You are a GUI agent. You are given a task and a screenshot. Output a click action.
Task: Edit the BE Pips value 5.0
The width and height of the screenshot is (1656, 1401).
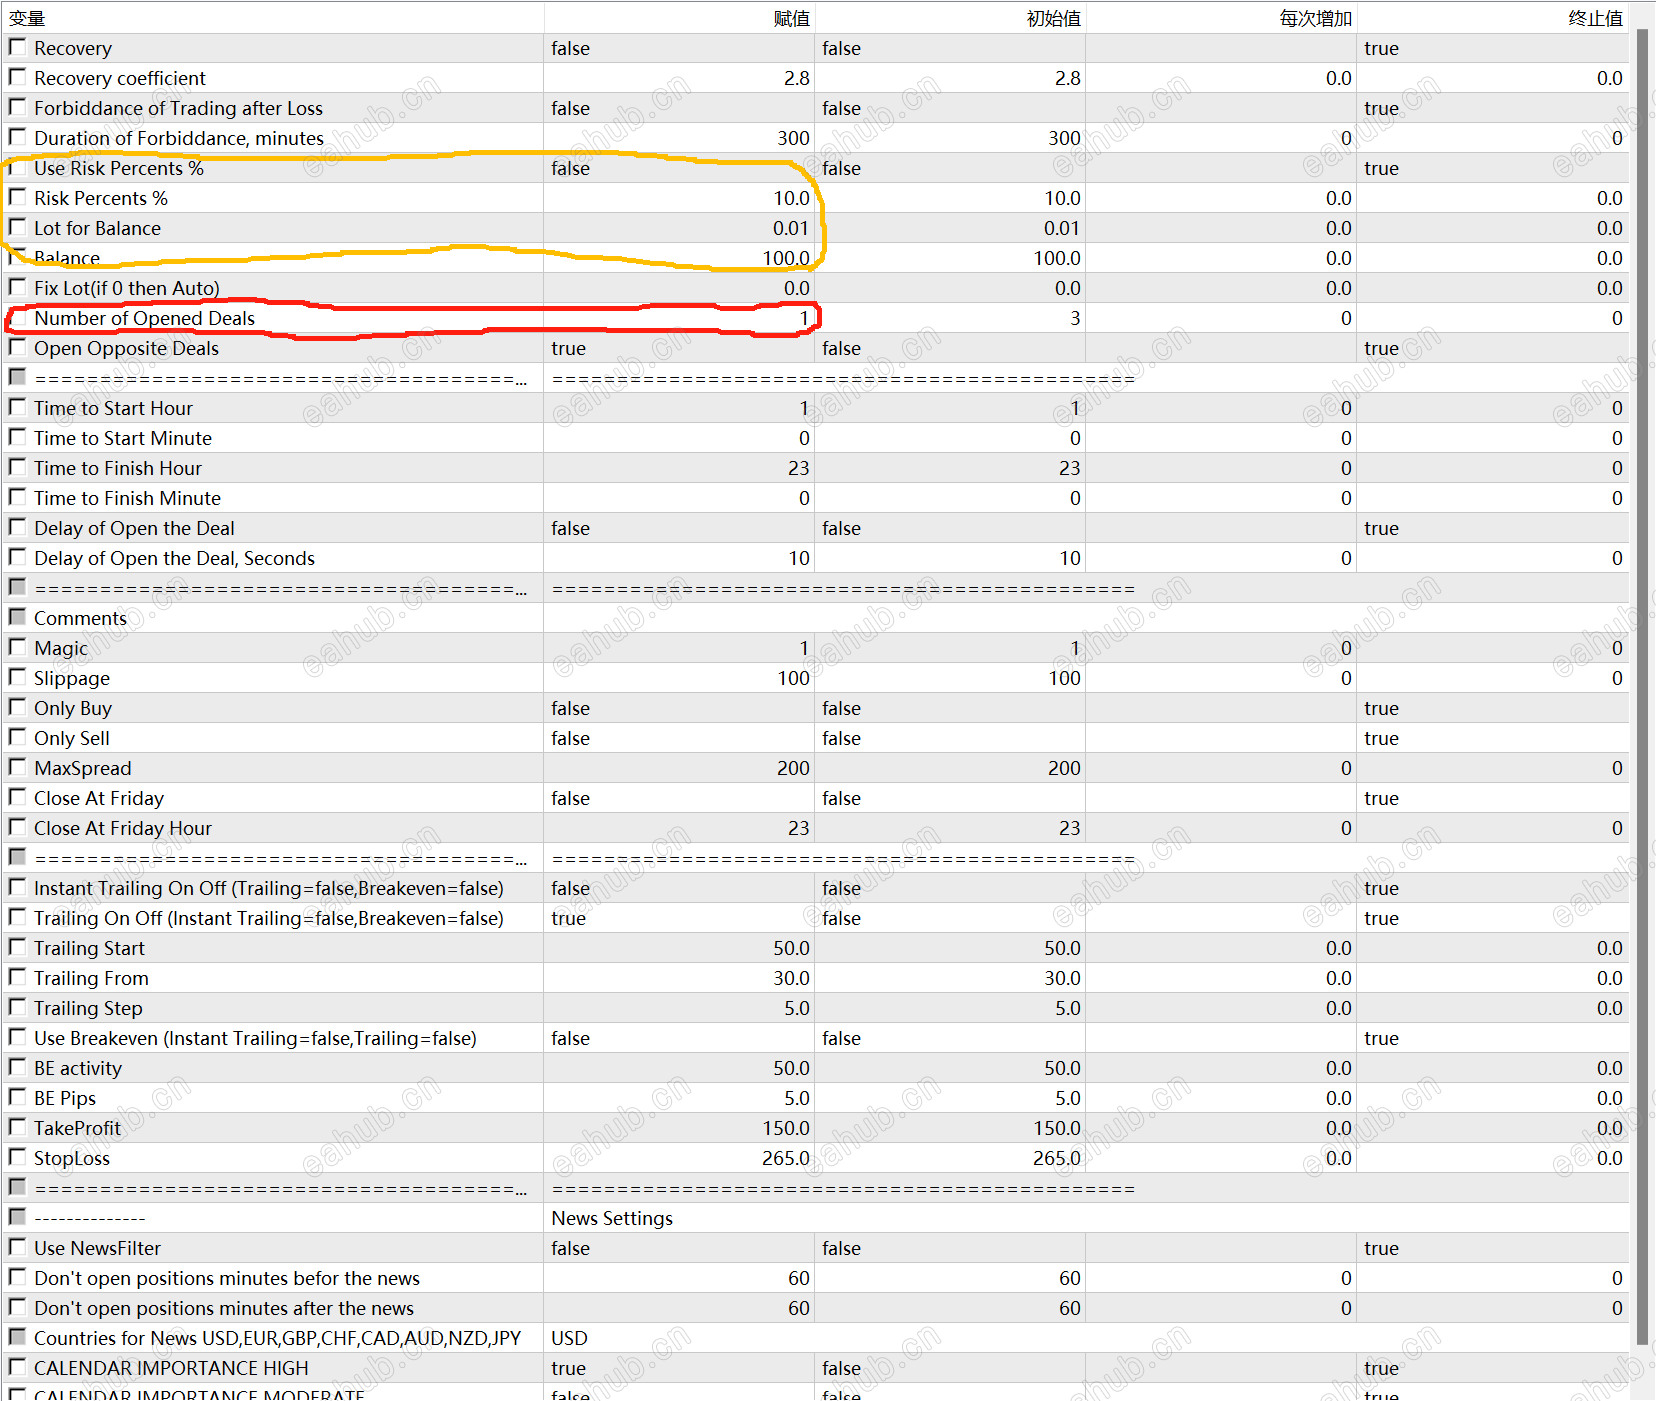pos(680,1098)
